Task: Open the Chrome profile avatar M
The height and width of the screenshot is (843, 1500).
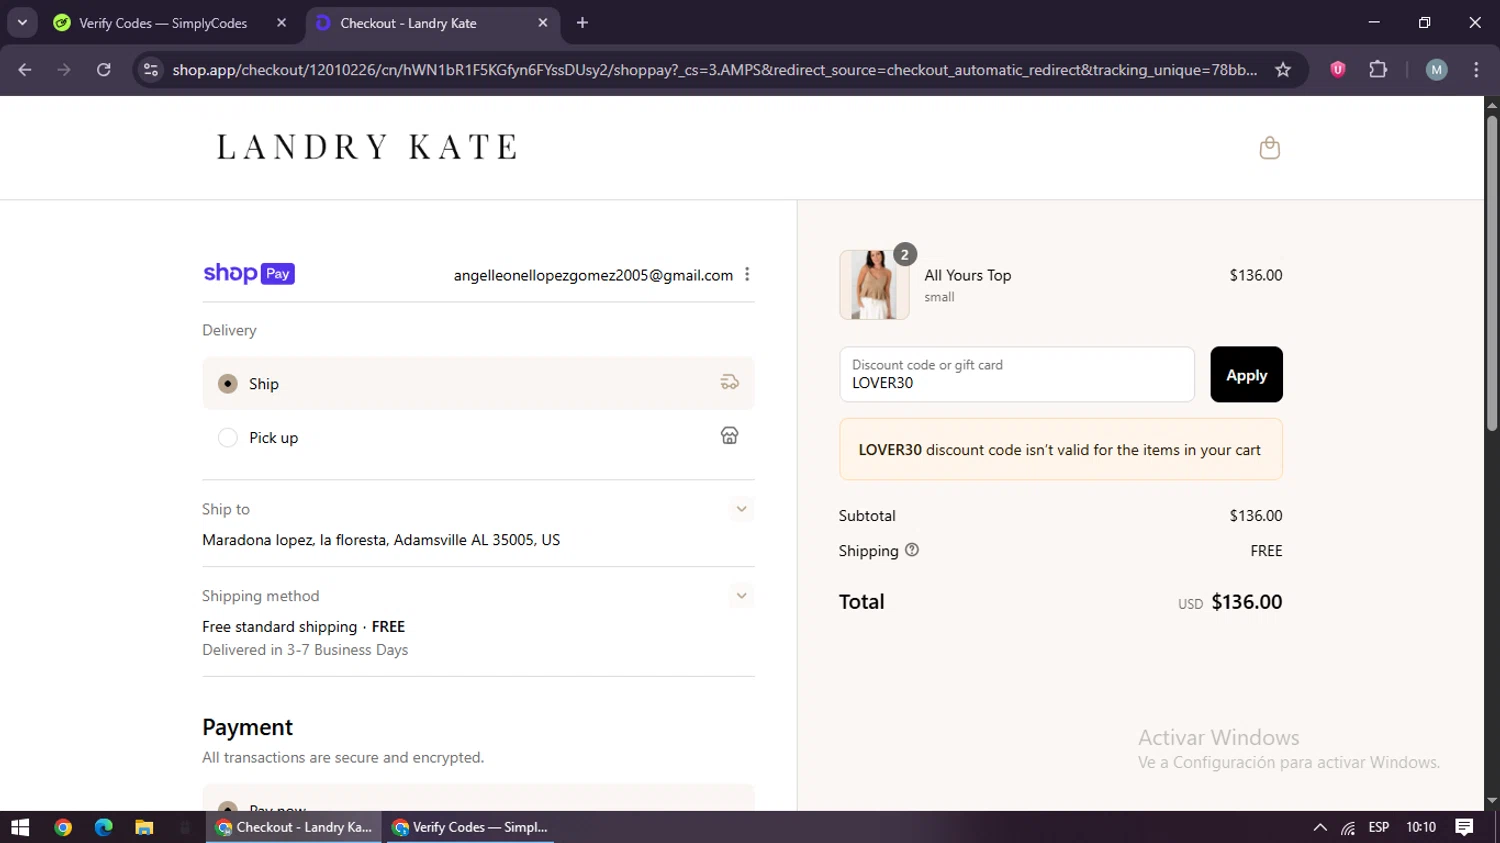Action: click(x=1437, y=70)
